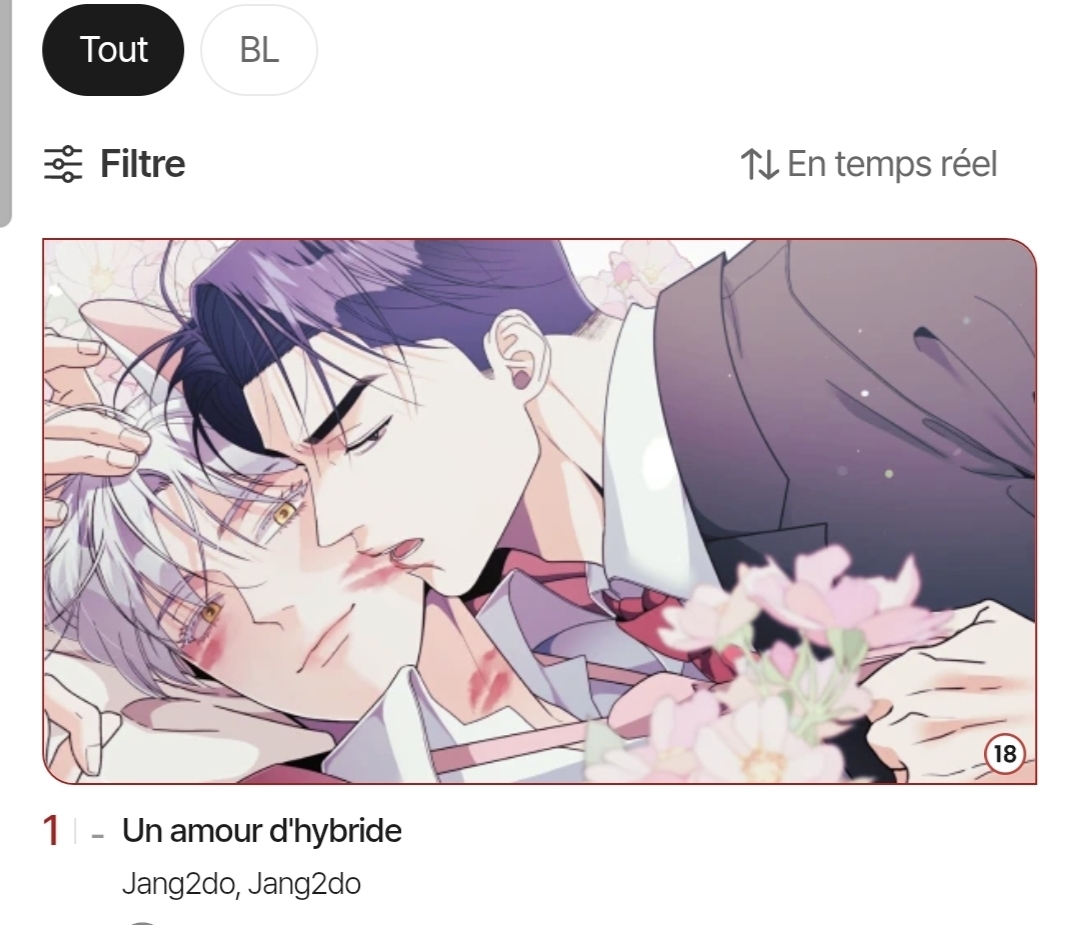Tap the red rank number 1
This screenshot has height=925, width=1080.
(x=51, y=830)
